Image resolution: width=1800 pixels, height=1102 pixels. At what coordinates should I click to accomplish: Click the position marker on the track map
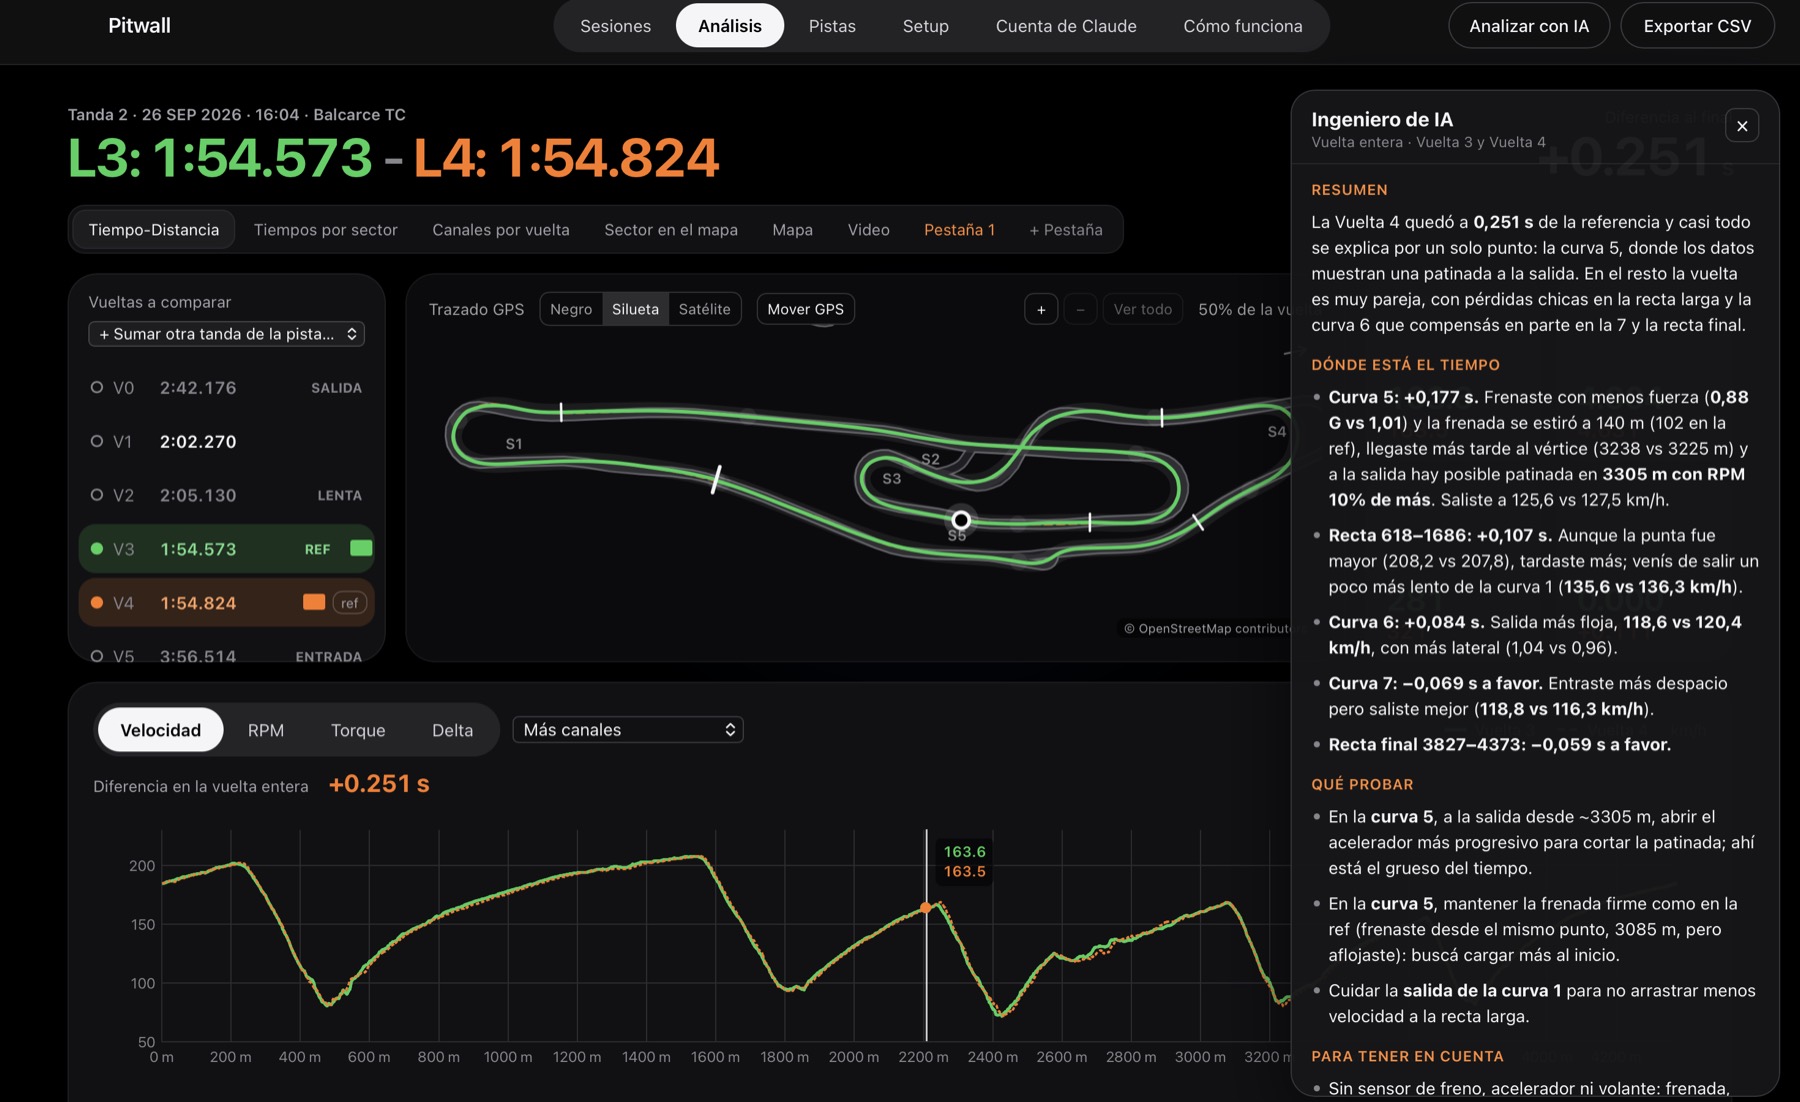click(961, 520)
